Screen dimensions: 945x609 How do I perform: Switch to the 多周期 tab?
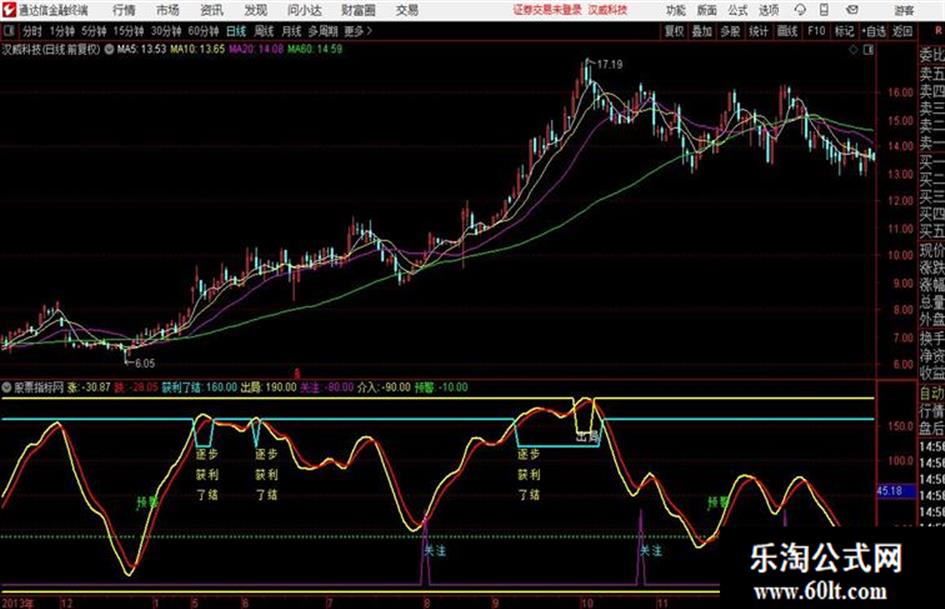pyautogui.click(x=323, y=31)
